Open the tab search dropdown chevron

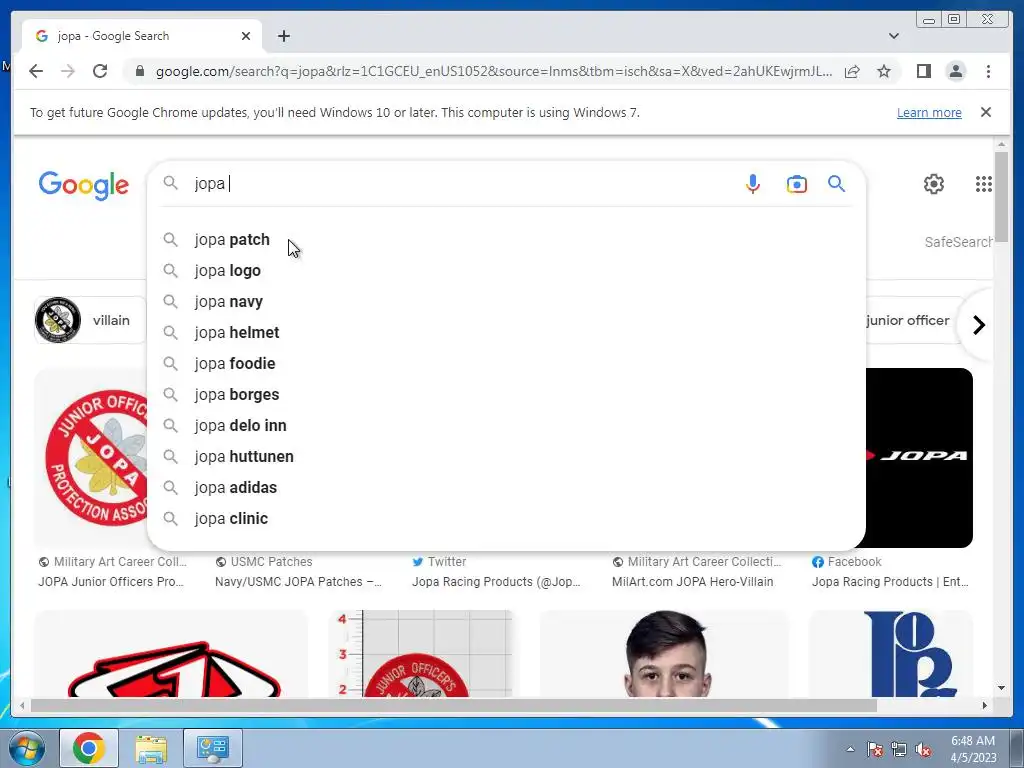pos(894,36)
